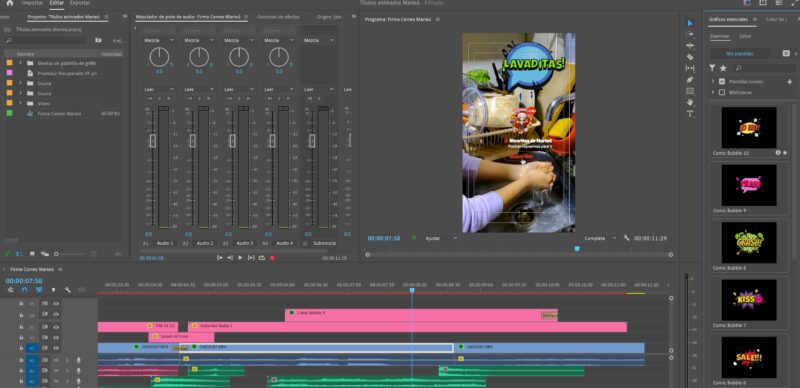Image resolution: width=800 pixels, height=388 pixels.
Task: Select the Type tool
Action: [x=690, y=113]
